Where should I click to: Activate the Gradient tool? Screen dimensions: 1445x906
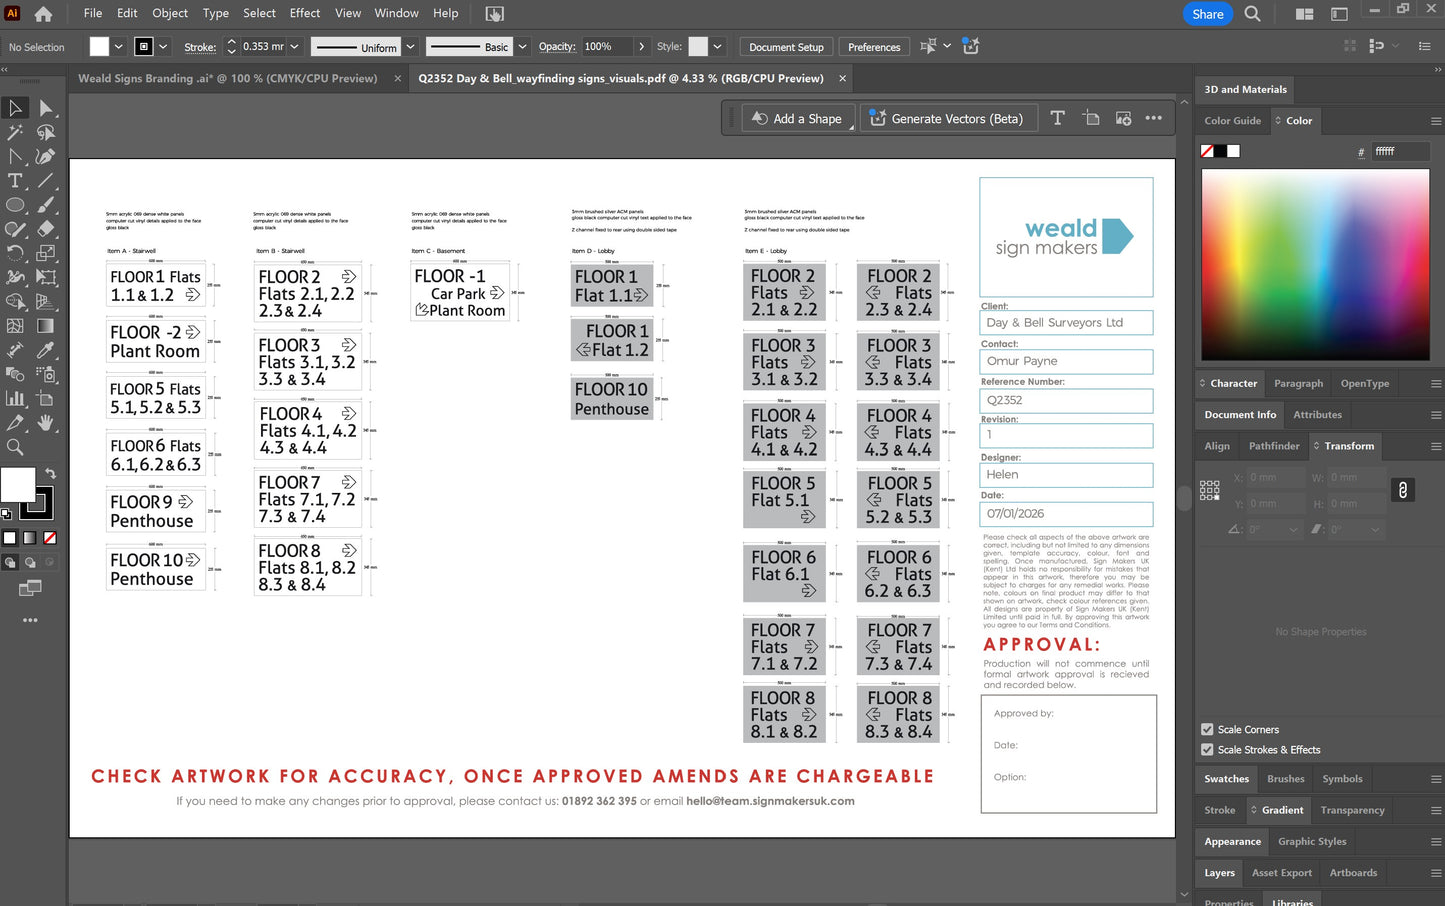[46, 326]
